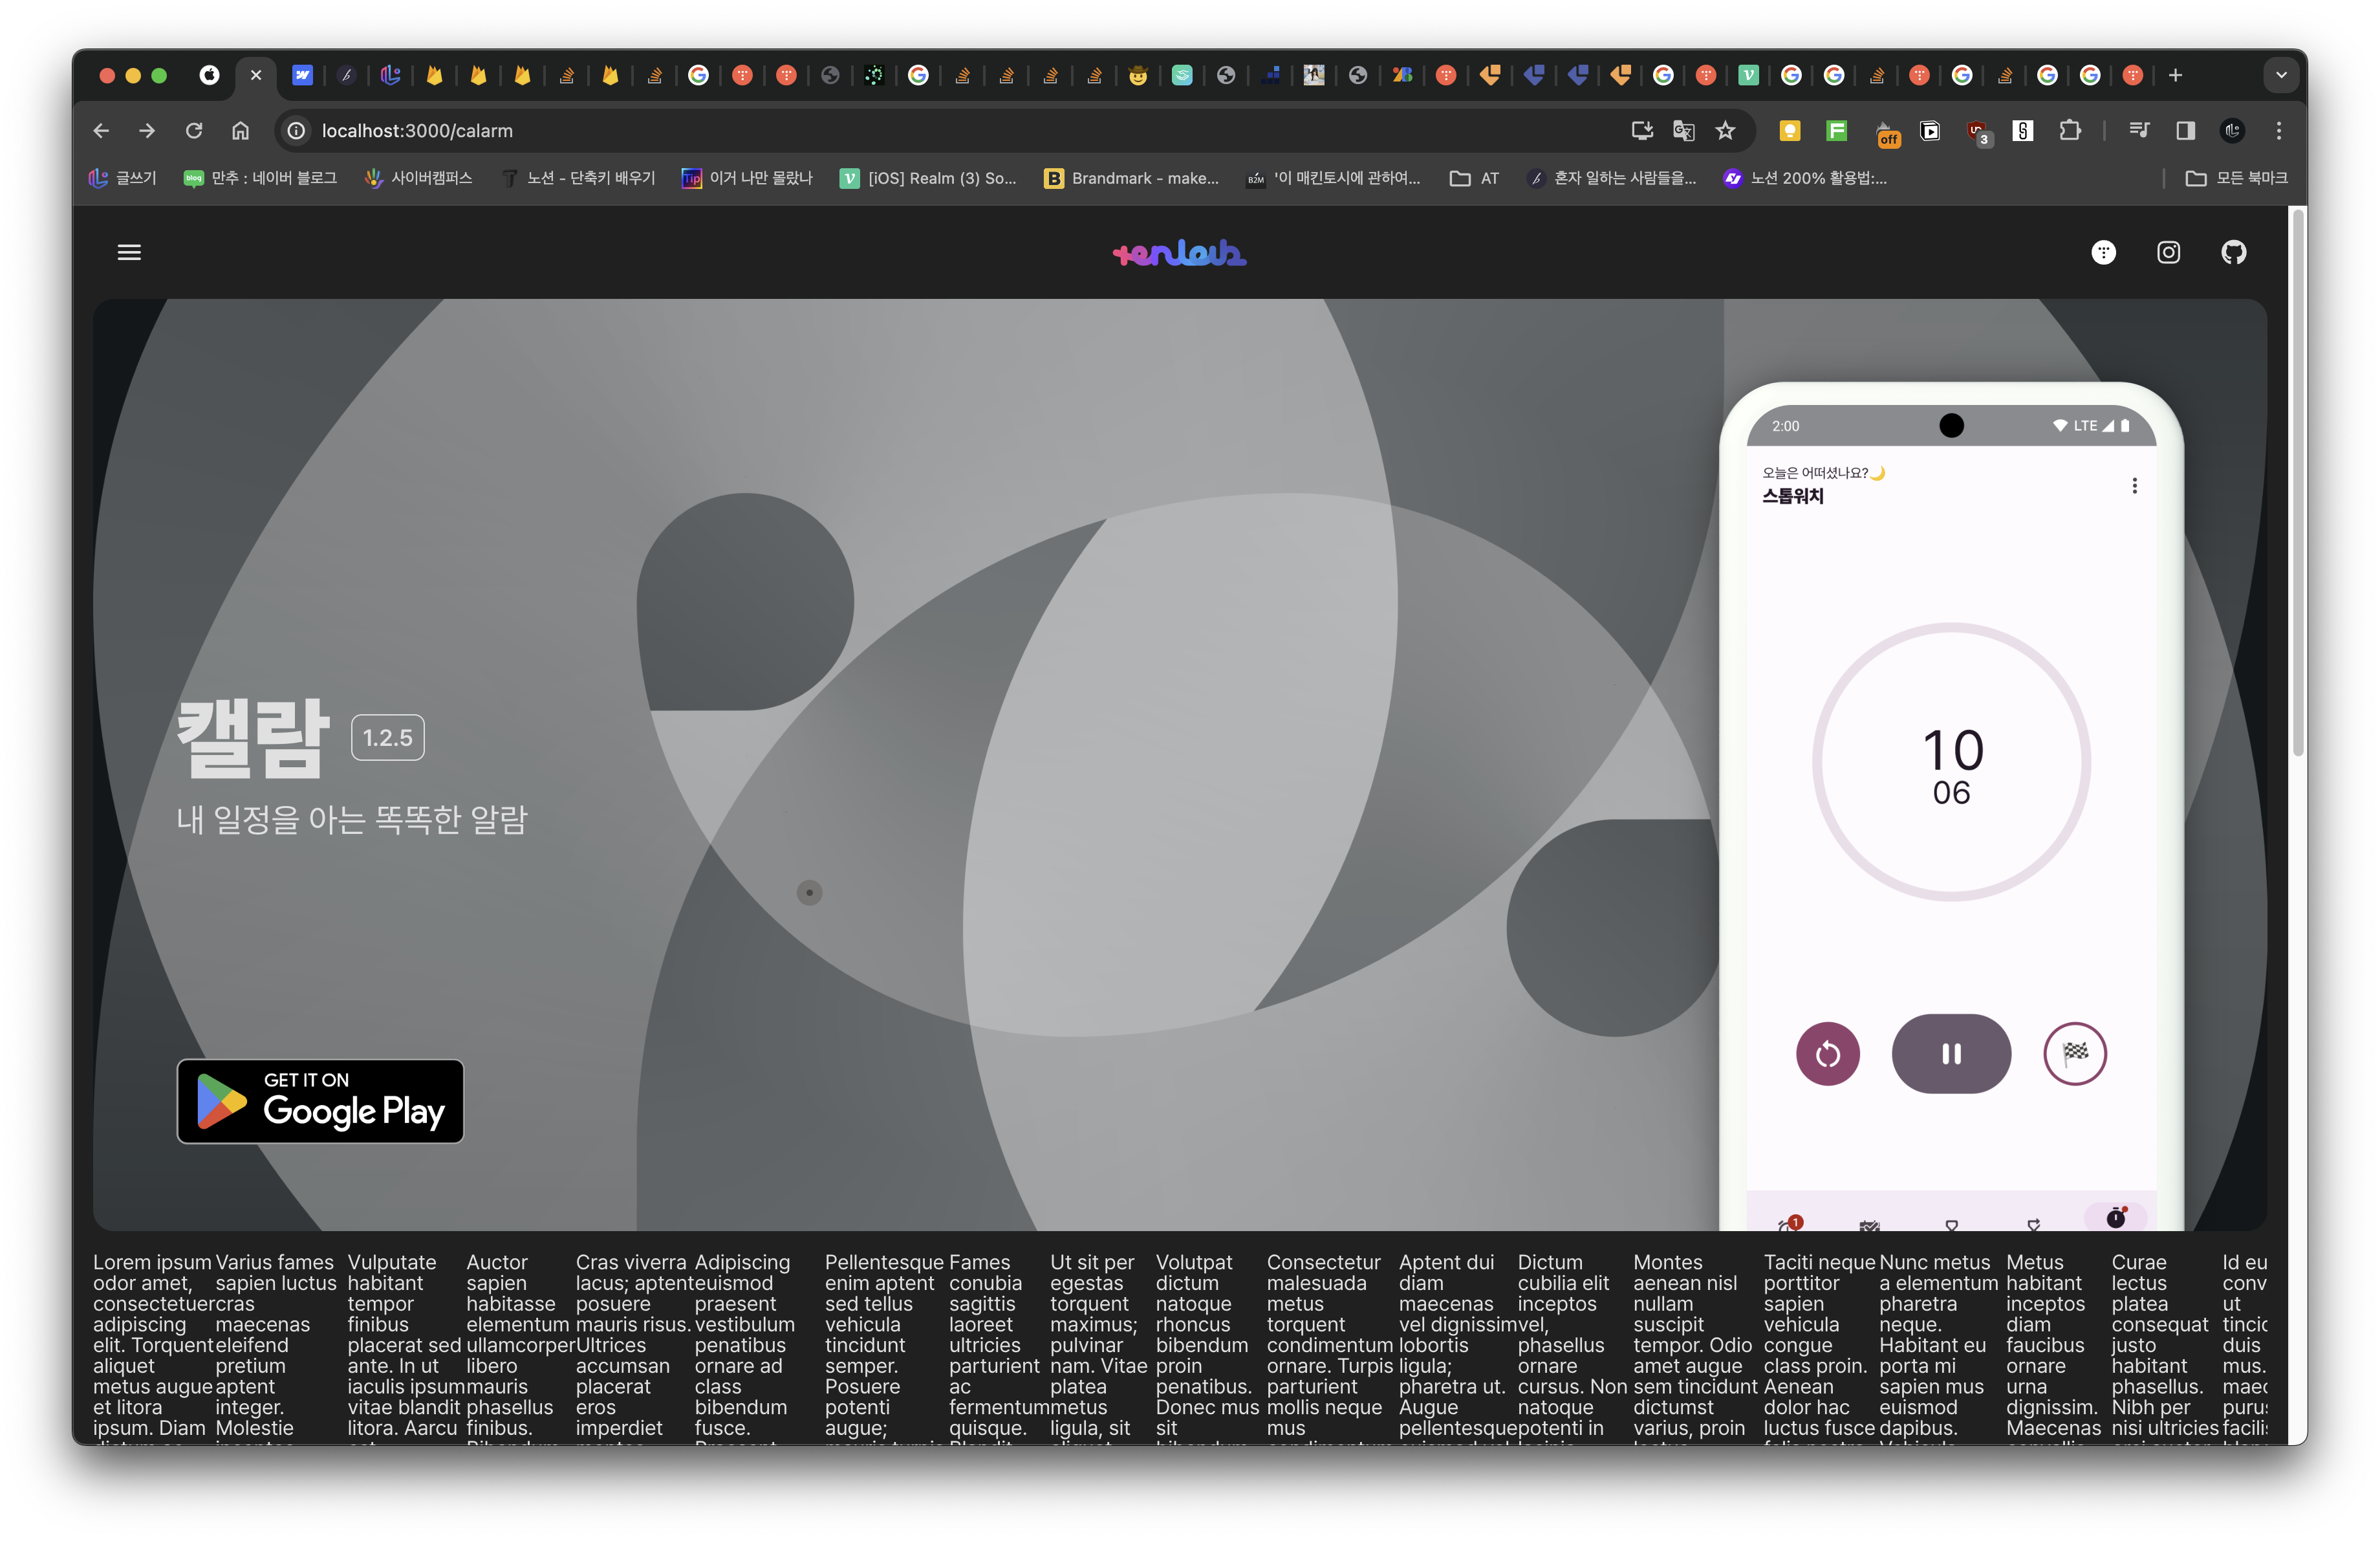Click the Get it on Google Play button
This screenshot has width=2380, height=1541.
(x=320, y=1100)
